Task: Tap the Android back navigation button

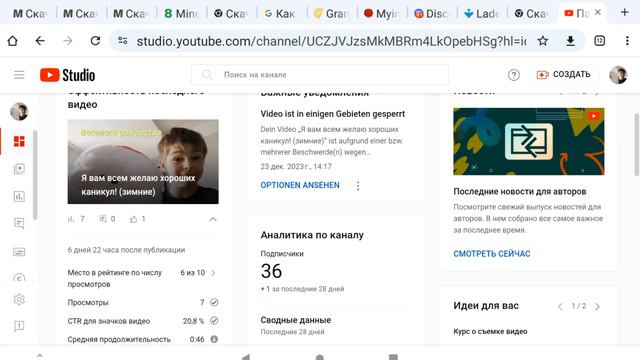Action: pyautogui.click(x=245, y=357)
